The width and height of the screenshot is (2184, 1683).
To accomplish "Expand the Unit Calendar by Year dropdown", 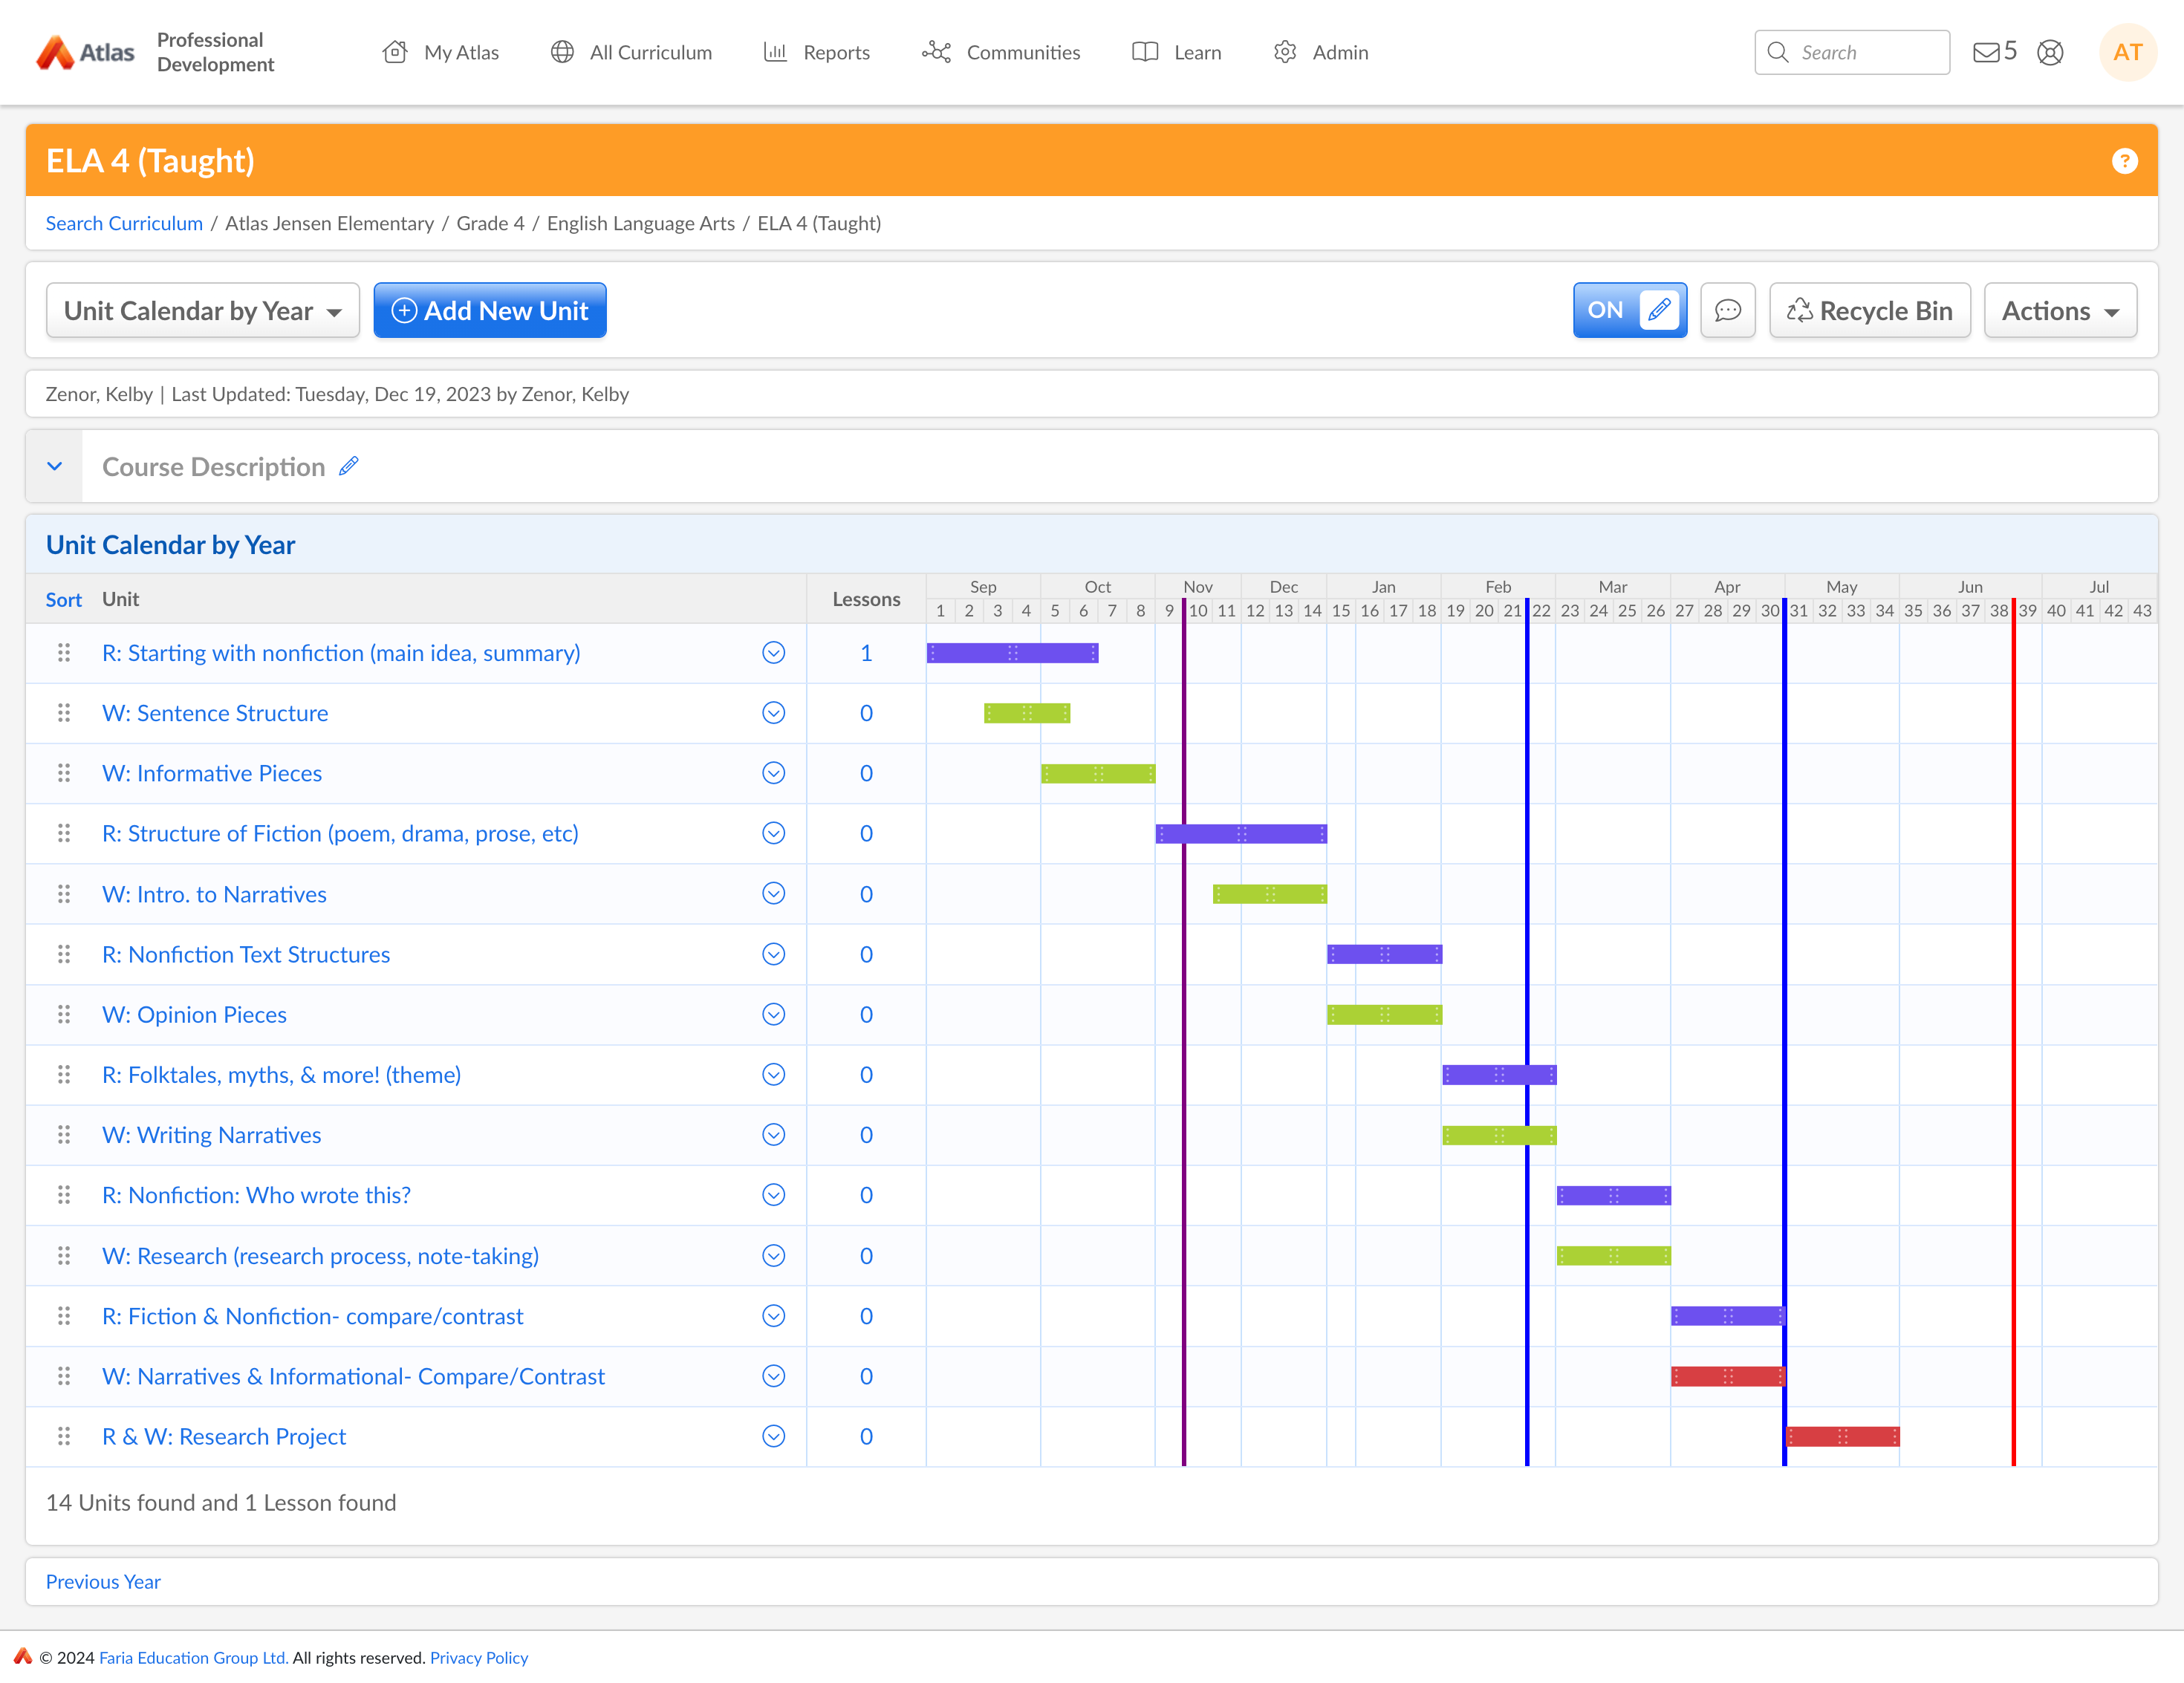I will (x=202, y=311).
